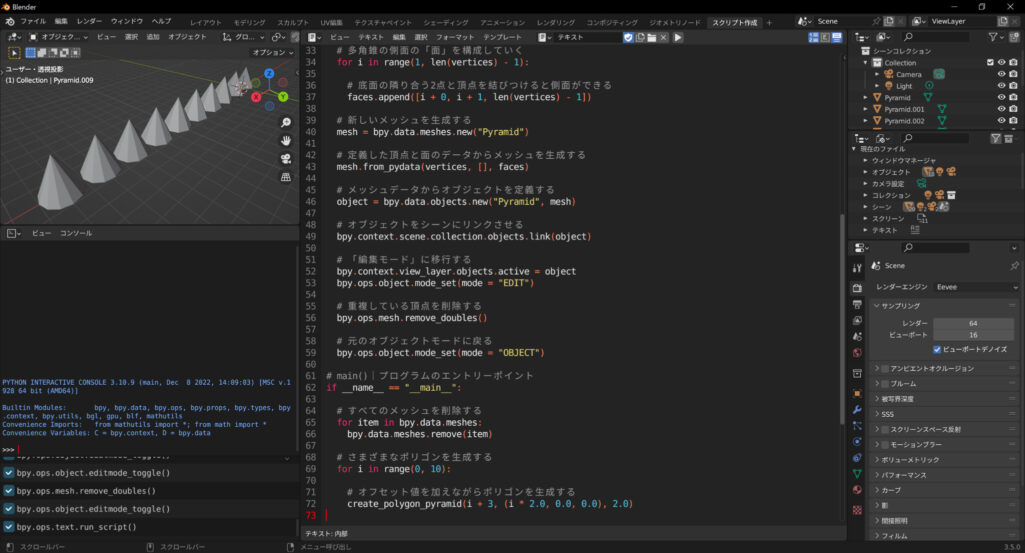
Task: Hide the Camera object with eye icon
Action: pyautogui.click(x=1001, y=75)
